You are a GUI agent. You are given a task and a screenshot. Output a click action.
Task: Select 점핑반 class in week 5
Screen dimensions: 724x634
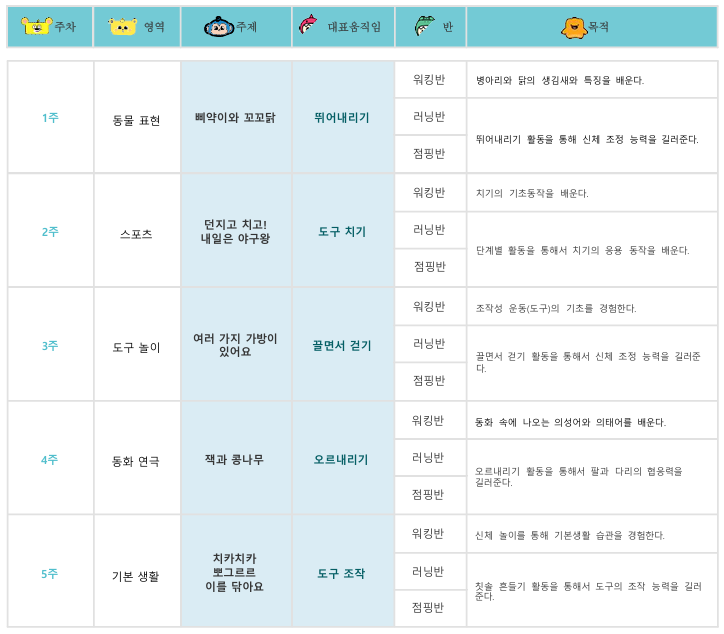point(429,607)
